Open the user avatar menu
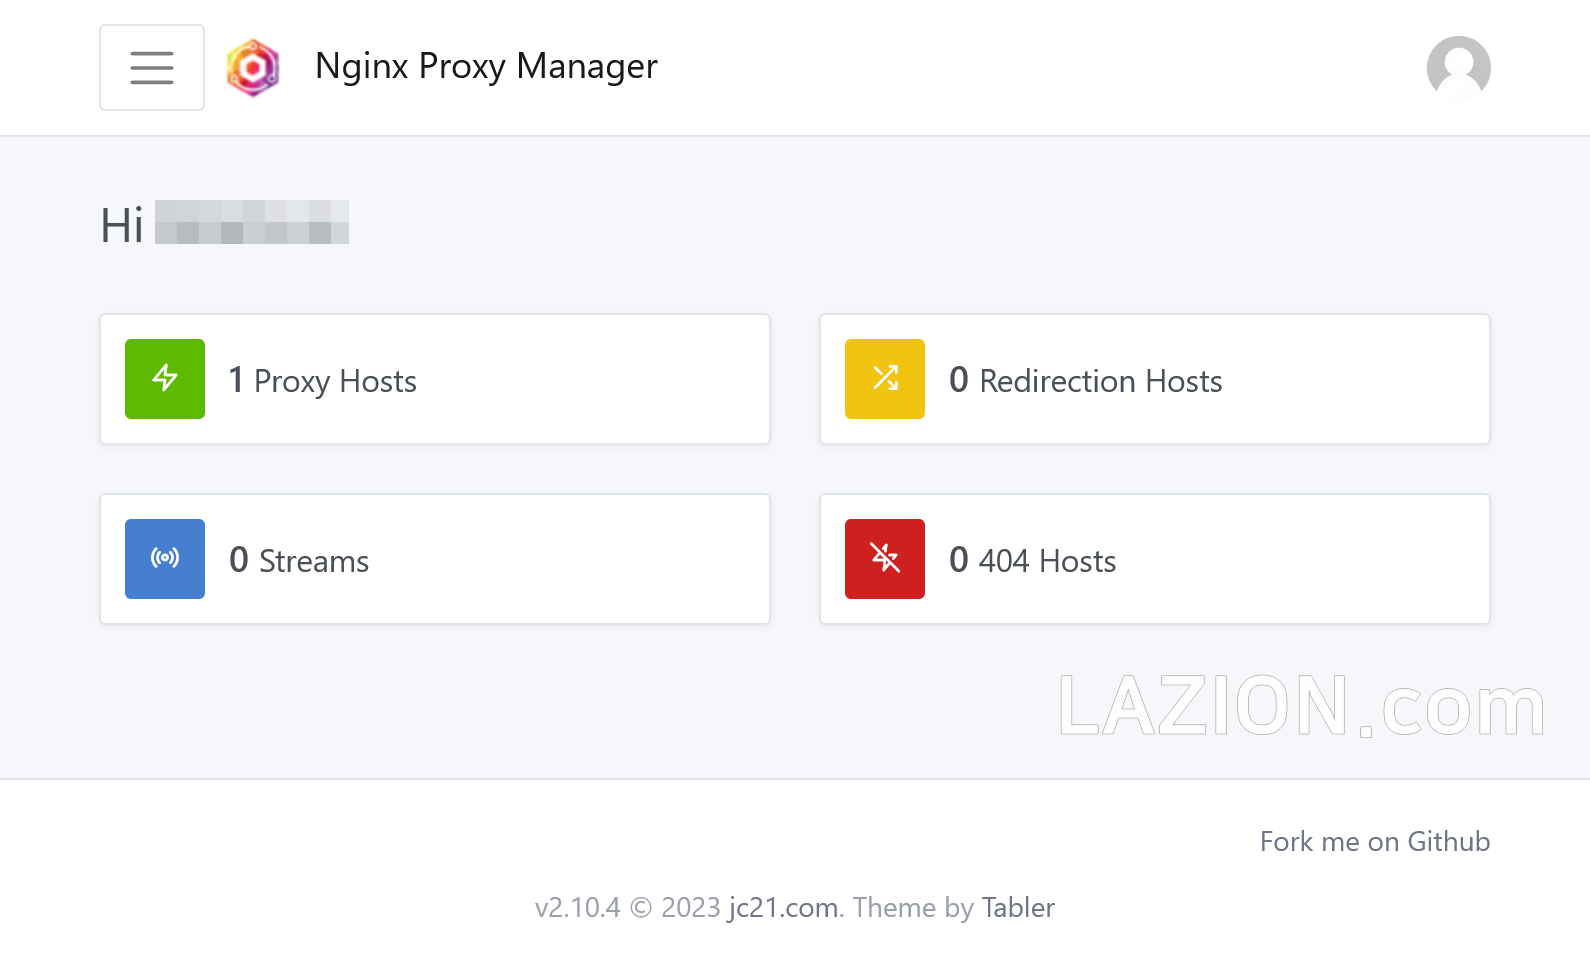1590x968 pixels. (1458, 67)
